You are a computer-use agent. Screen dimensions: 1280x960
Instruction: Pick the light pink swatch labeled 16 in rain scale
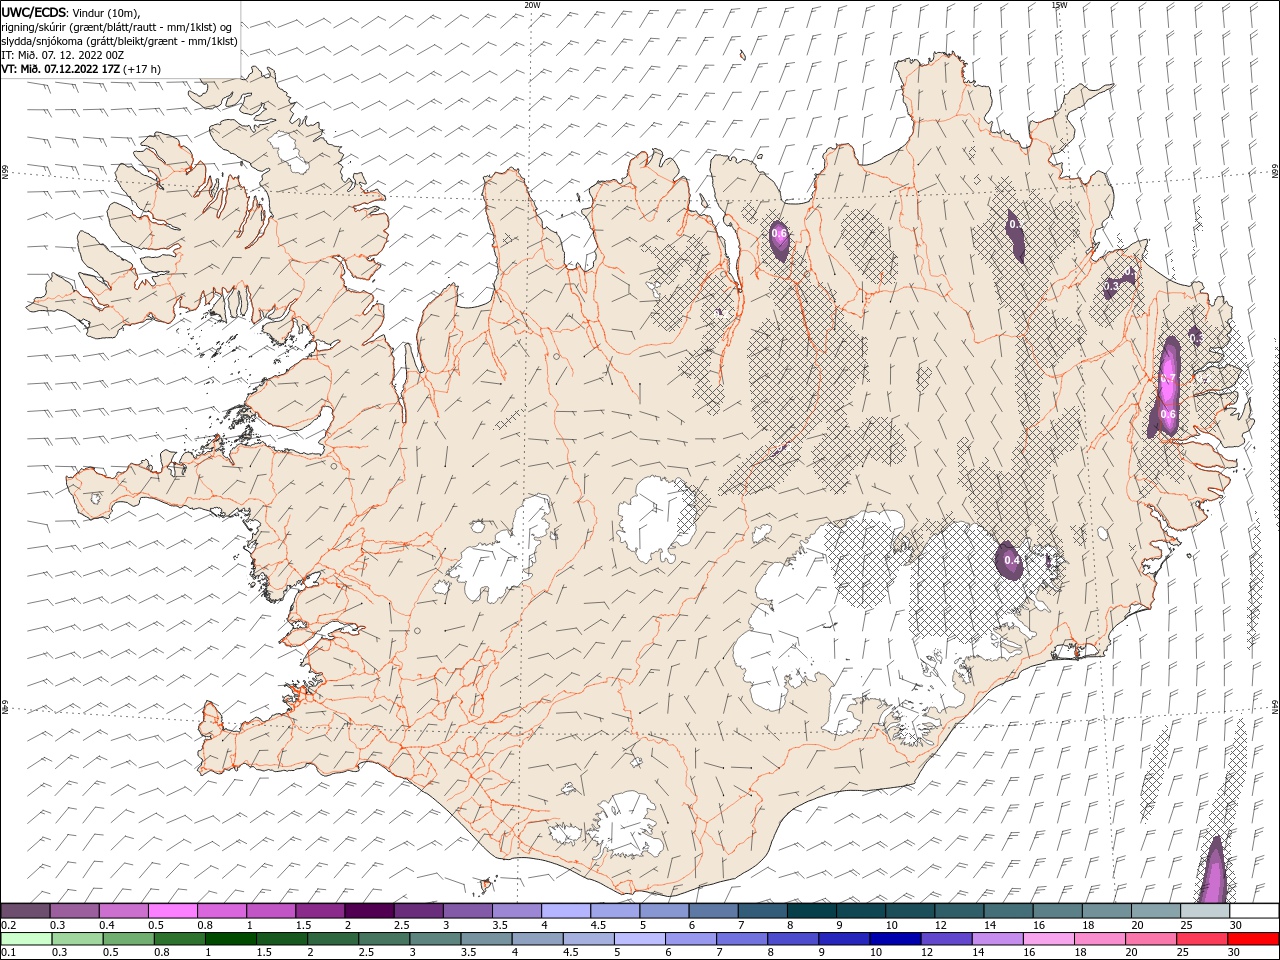pyautogui.click(x=1049, y=938)
